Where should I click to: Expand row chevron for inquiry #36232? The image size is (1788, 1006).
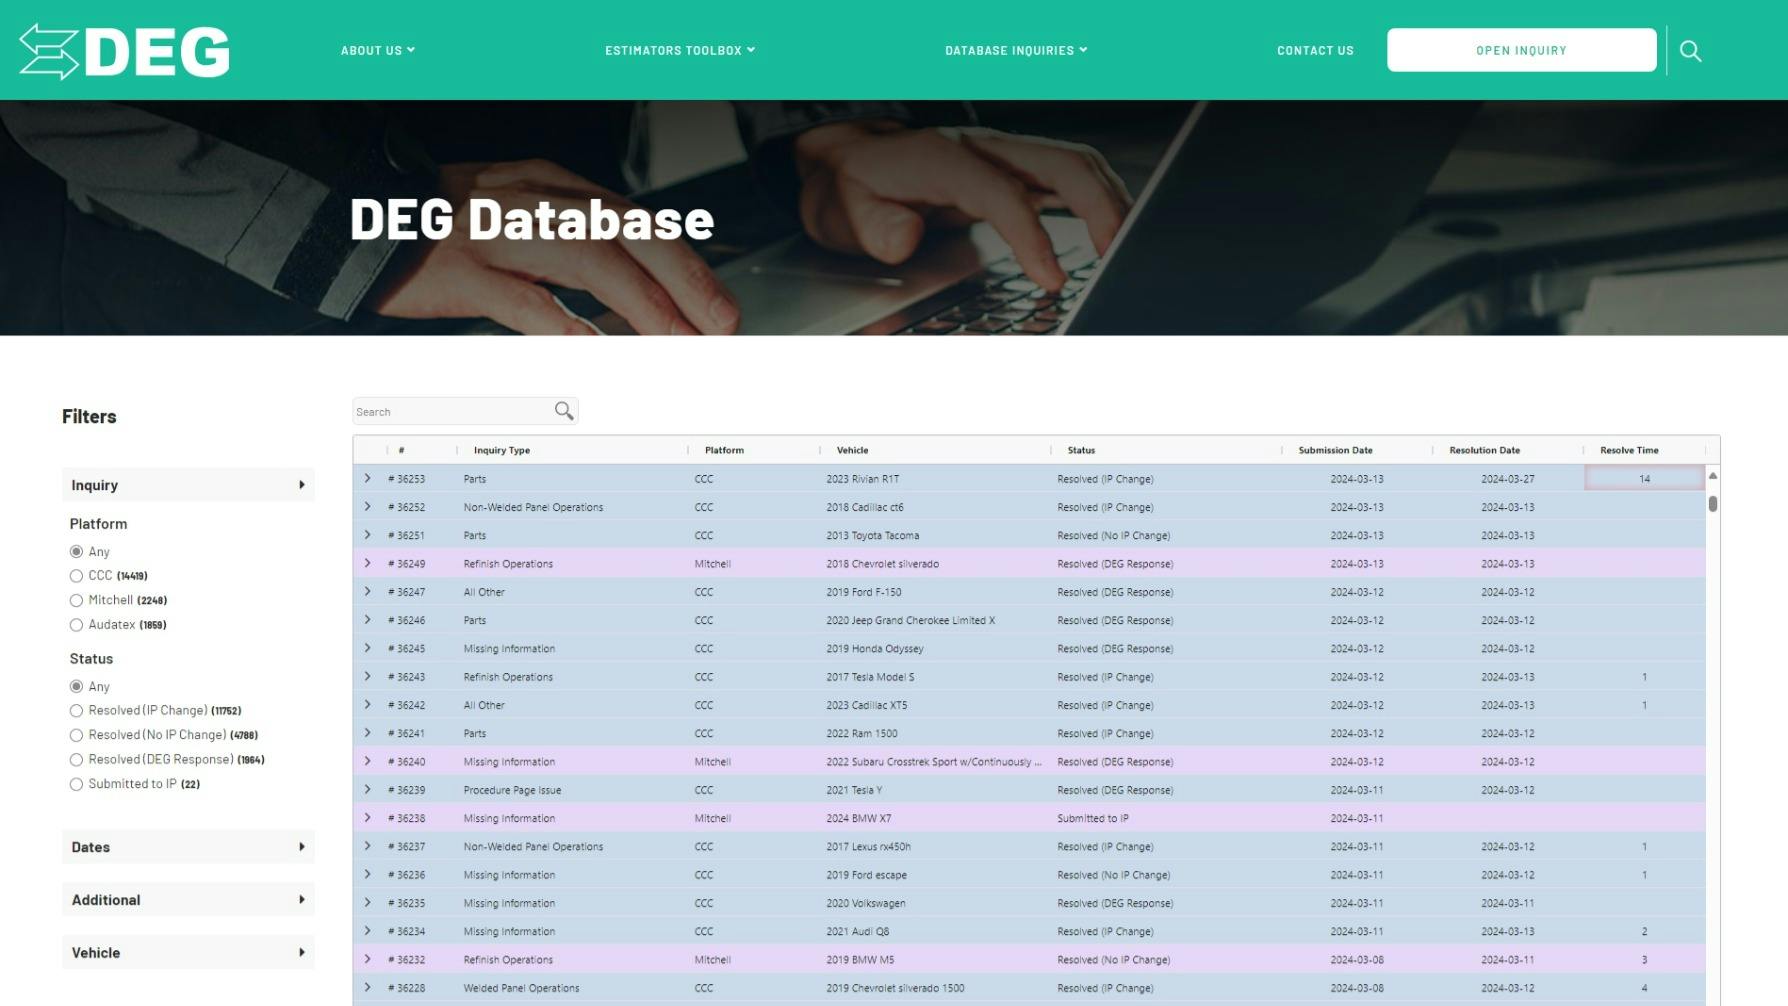pos(368,959)
